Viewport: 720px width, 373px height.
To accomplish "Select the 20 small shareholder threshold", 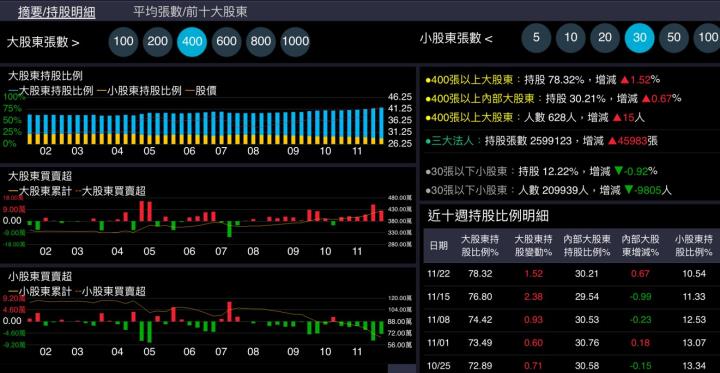I will click(605, 38).
